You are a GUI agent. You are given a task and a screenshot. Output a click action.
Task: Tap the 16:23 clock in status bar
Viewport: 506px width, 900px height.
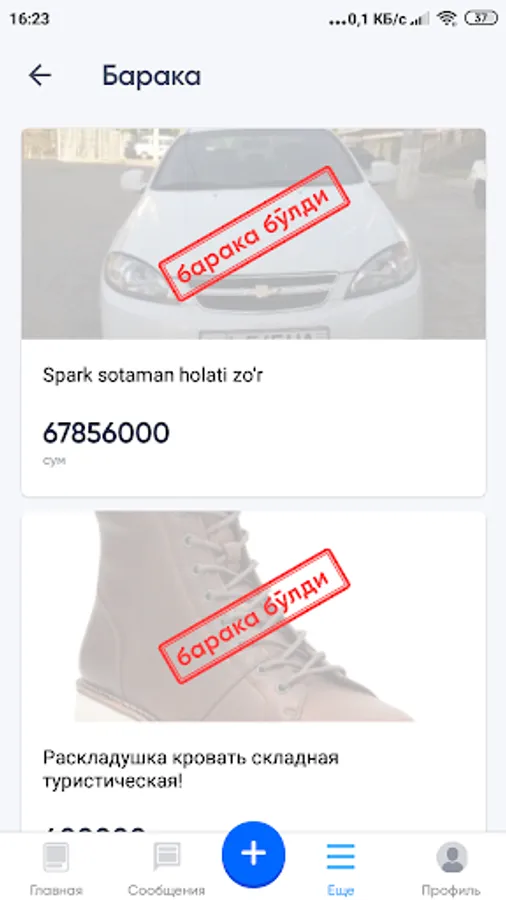pos(29,19)
